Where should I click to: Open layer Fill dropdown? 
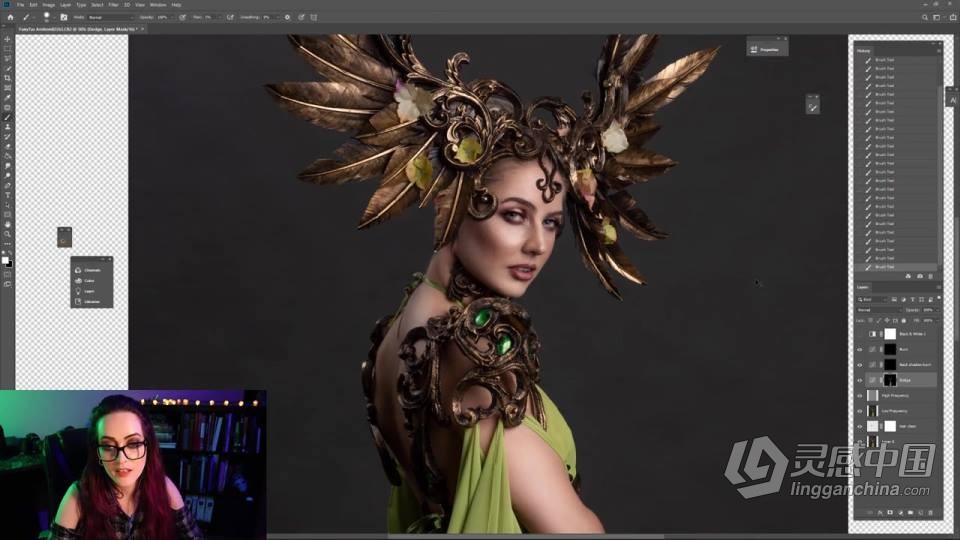tap(937, 320)
